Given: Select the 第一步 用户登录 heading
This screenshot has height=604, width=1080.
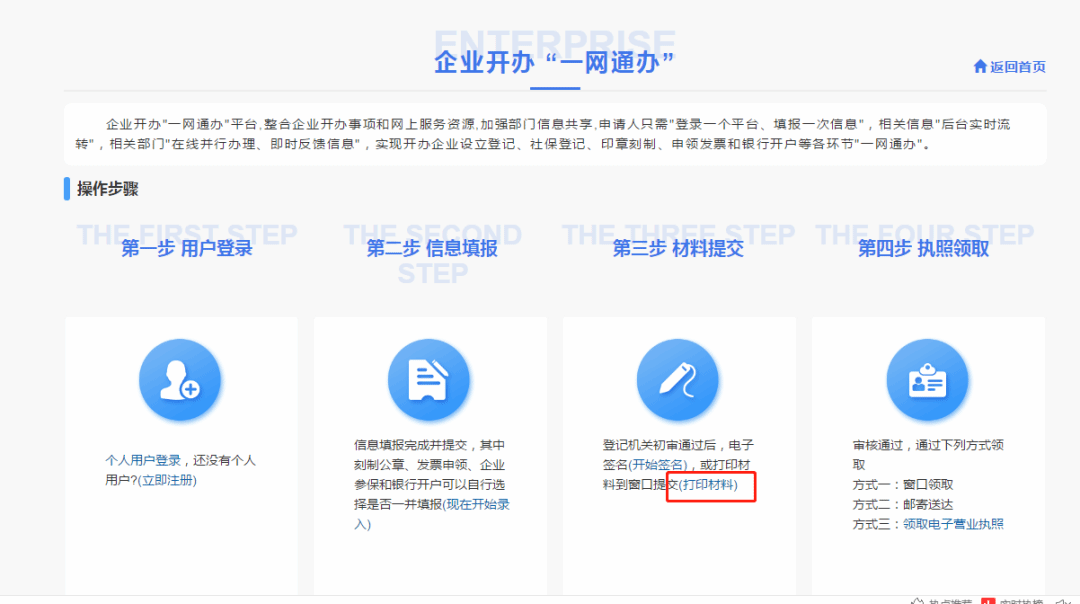Looking at the screenshot, I should coord(187,249).
